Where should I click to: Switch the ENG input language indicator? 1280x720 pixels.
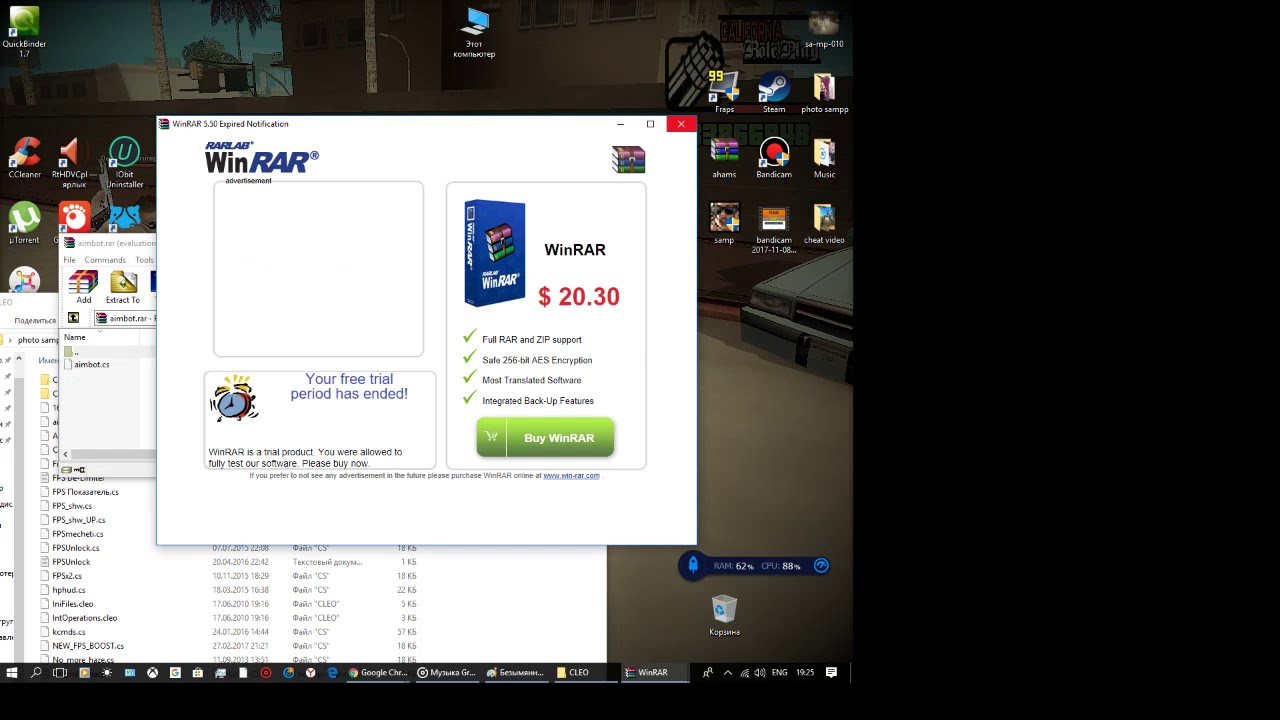(x=779, y=673)
